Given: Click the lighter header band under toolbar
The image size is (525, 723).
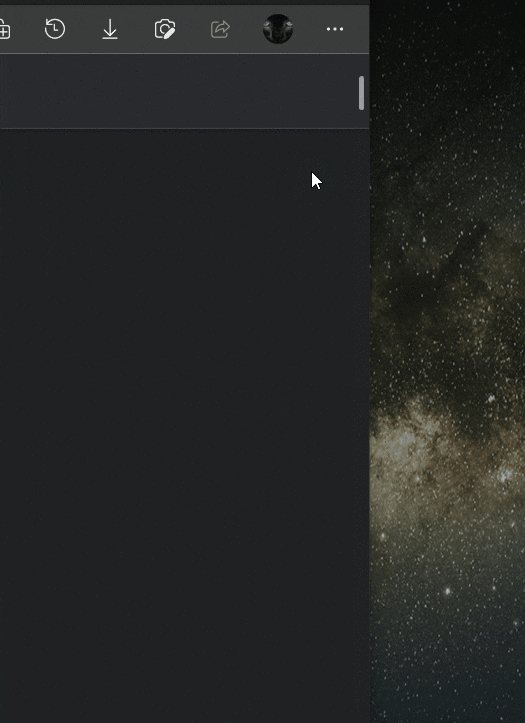Looking at the screenshot, I should tap(177, 91).
